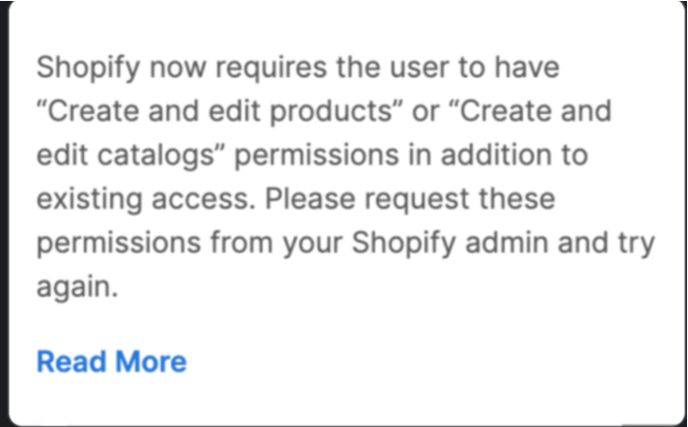The image size is (688, 427).
Task: Click the word "Read" in blue link
Action: pyautogui.click(x=72, y=362)
